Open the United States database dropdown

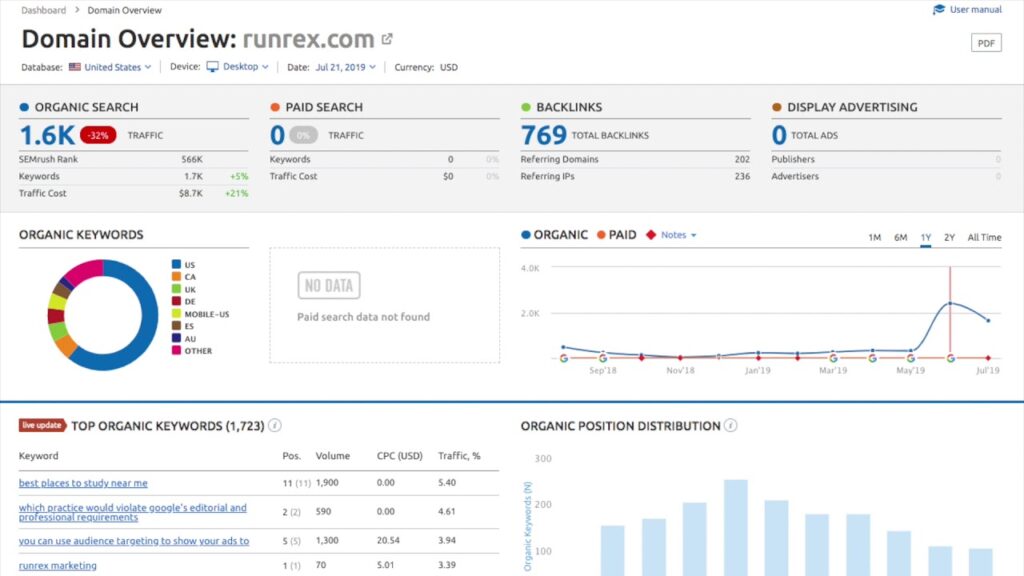coord(118,67)
